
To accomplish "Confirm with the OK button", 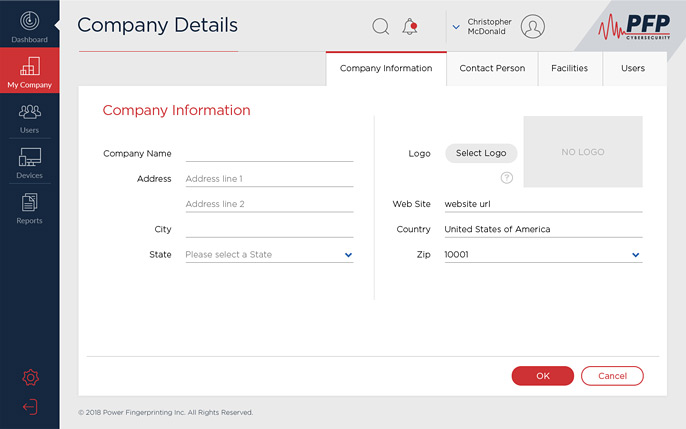I will [542, 376].
